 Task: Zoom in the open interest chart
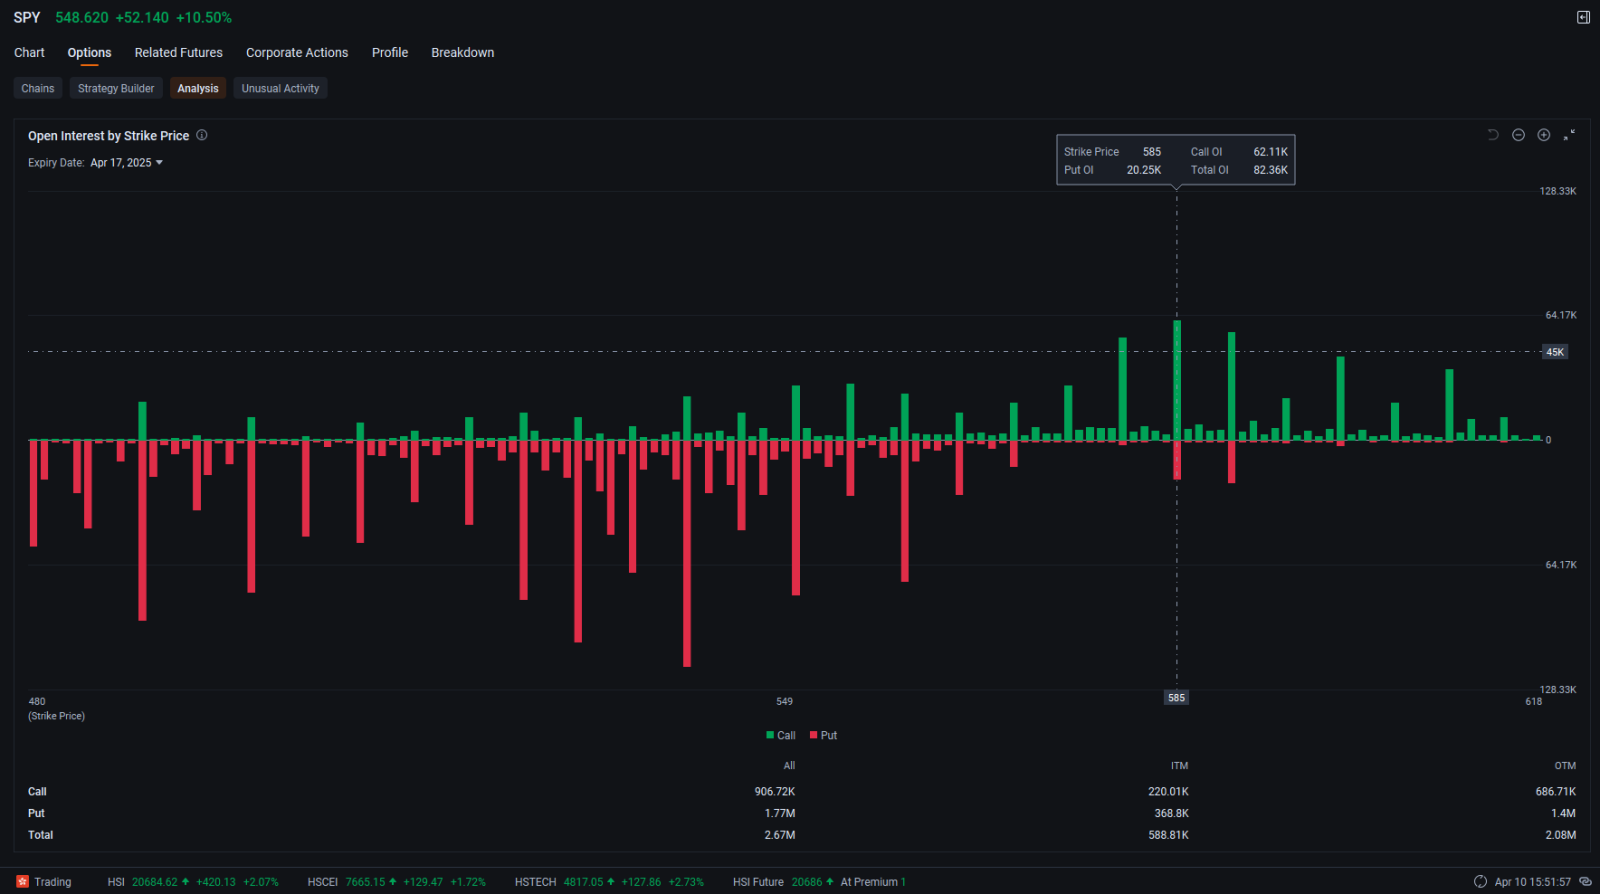1544,135
